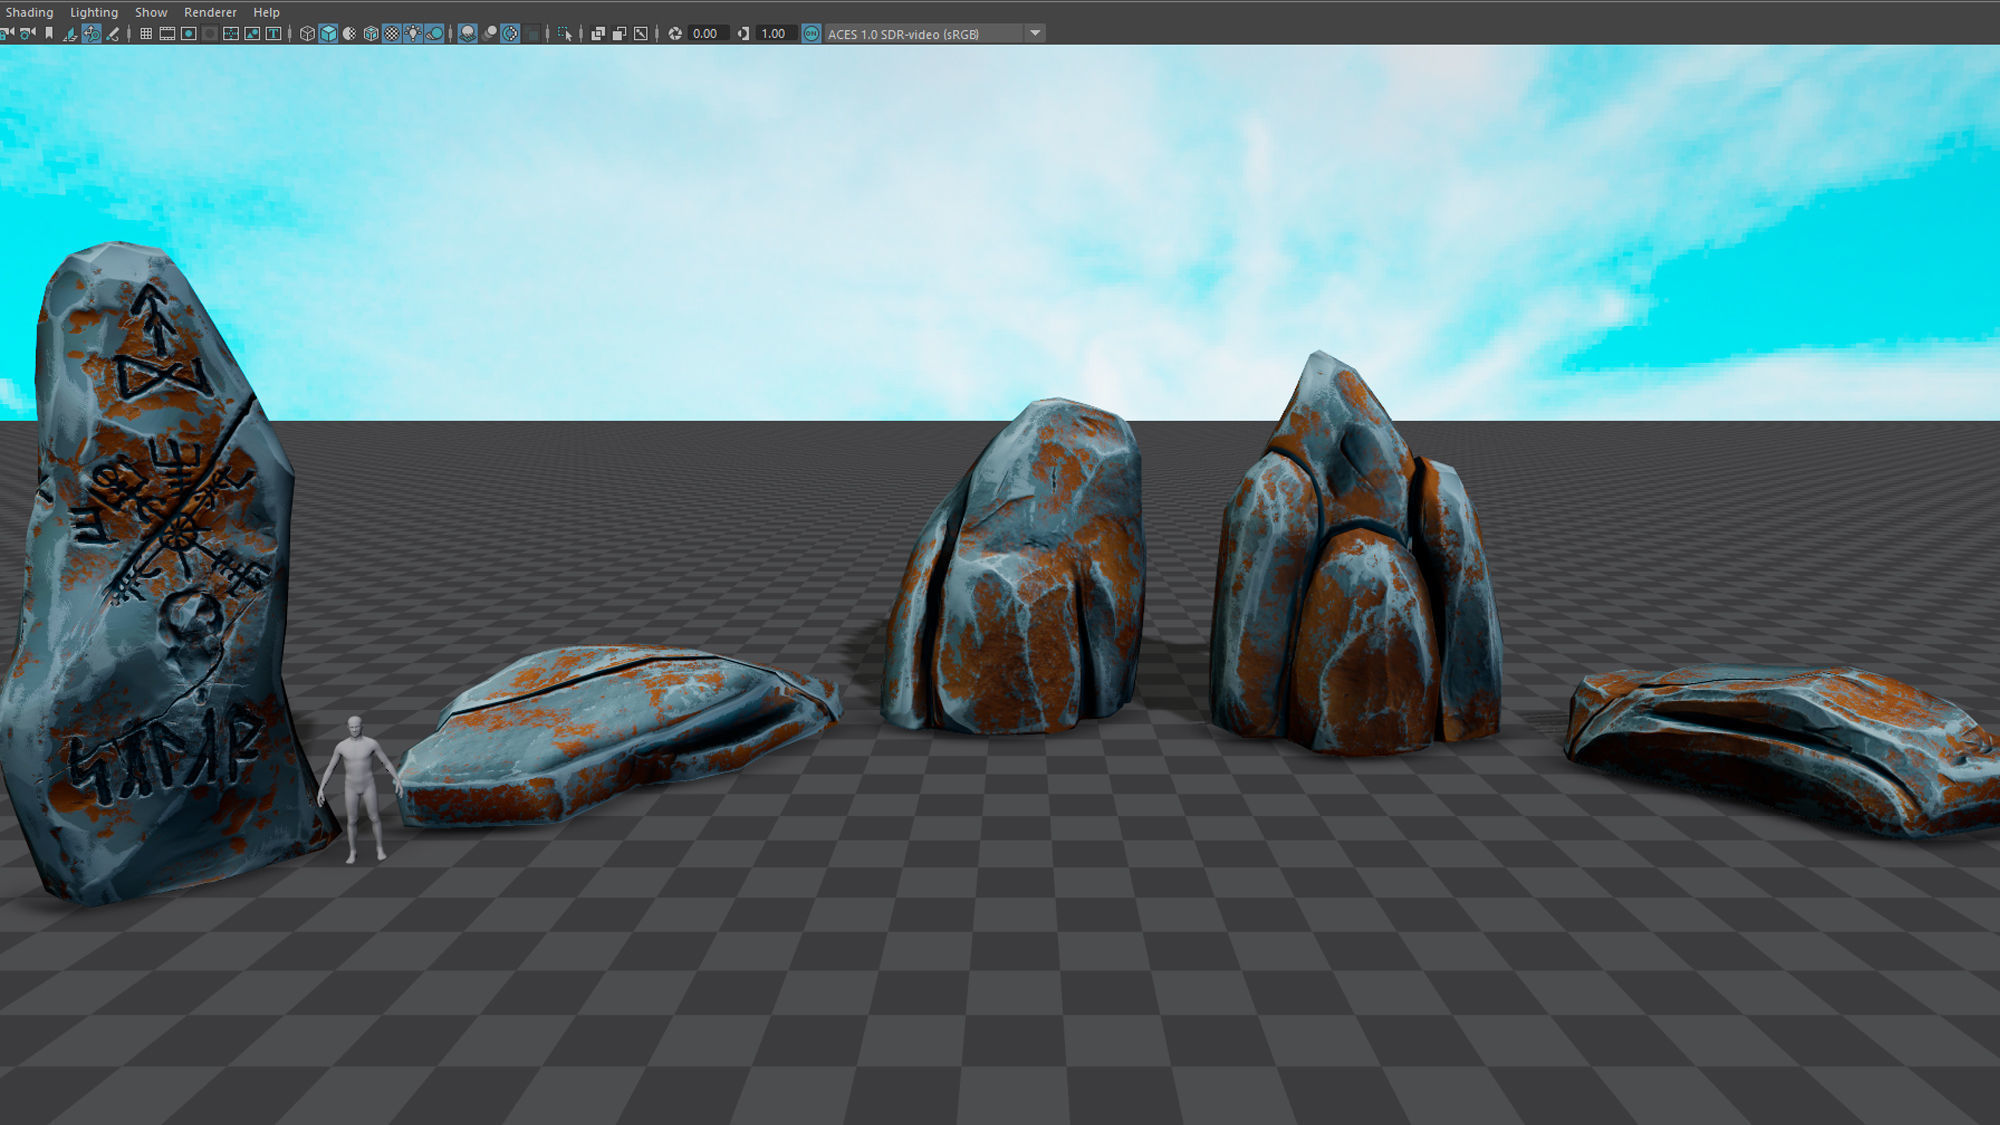Click the Image Plane icon
The width and height of the screenshot is (2000, 1125).
point(70,33)
